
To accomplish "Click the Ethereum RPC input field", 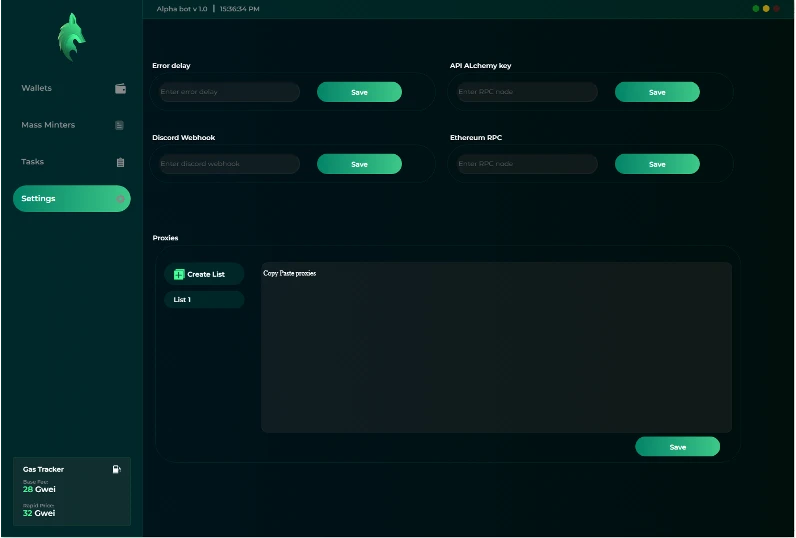I will [x=527, y=164].
